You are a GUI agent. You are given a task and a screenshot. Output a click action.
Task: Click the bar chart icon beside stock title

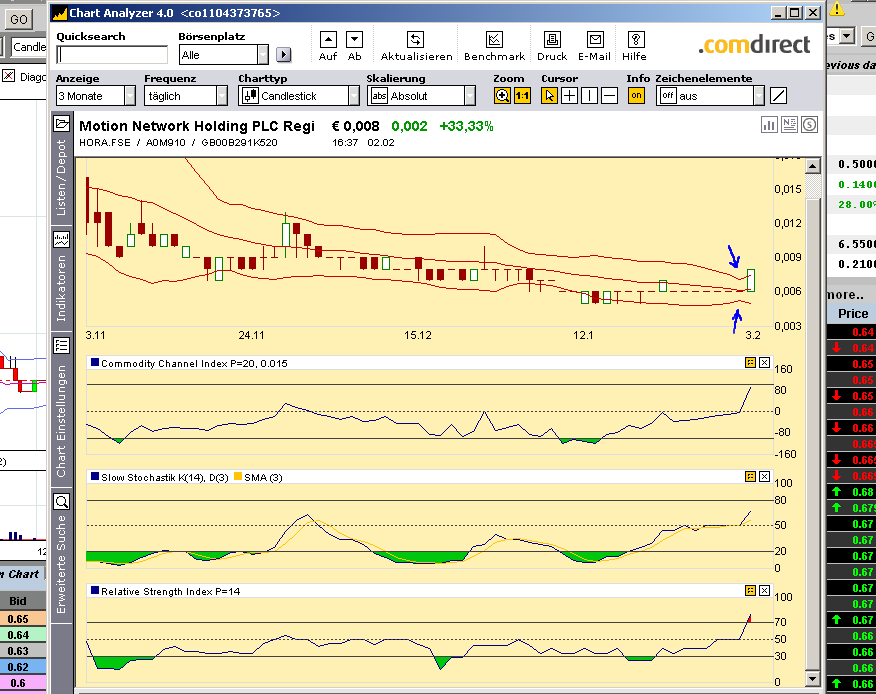tap(769, 125)
